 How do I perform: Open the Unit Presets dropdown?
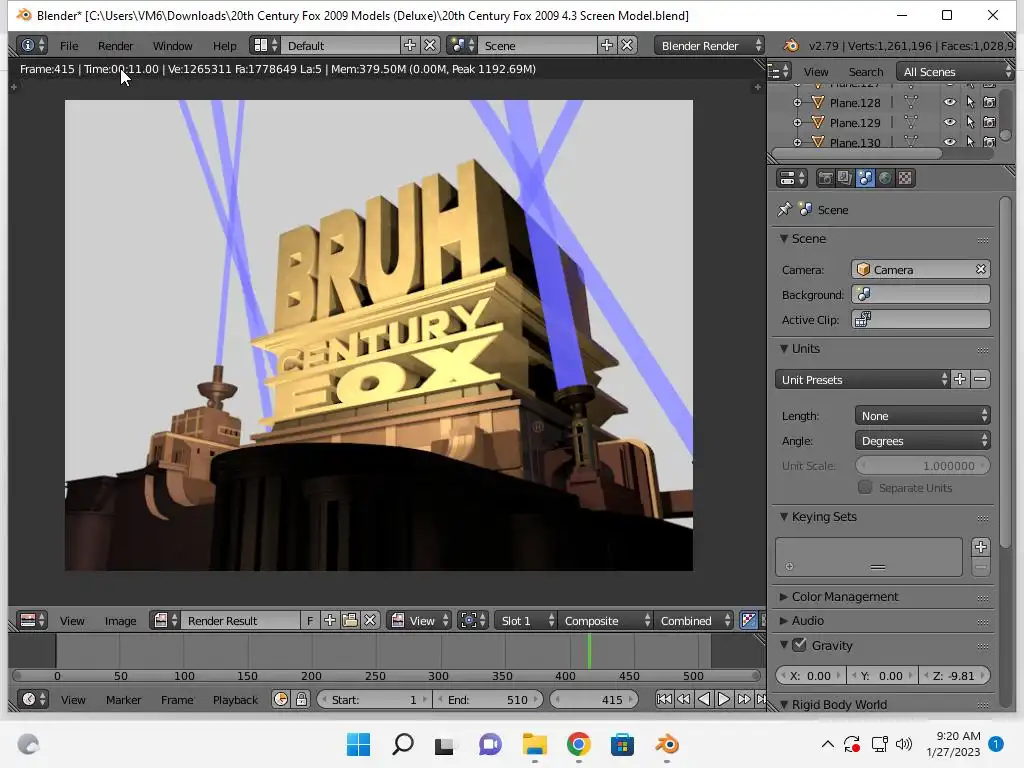(862, 379)
